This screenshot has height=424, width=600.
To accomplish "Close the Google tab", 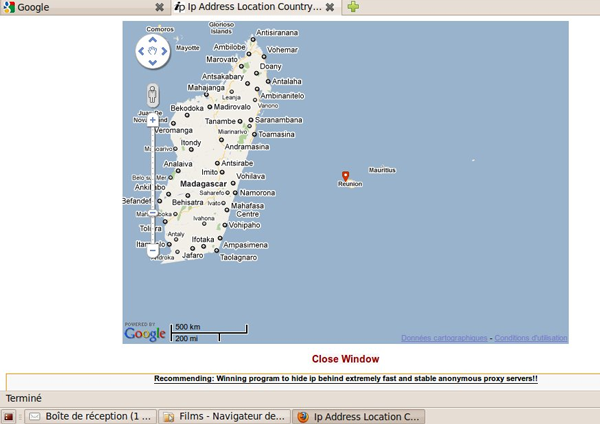I will point(159,7).
